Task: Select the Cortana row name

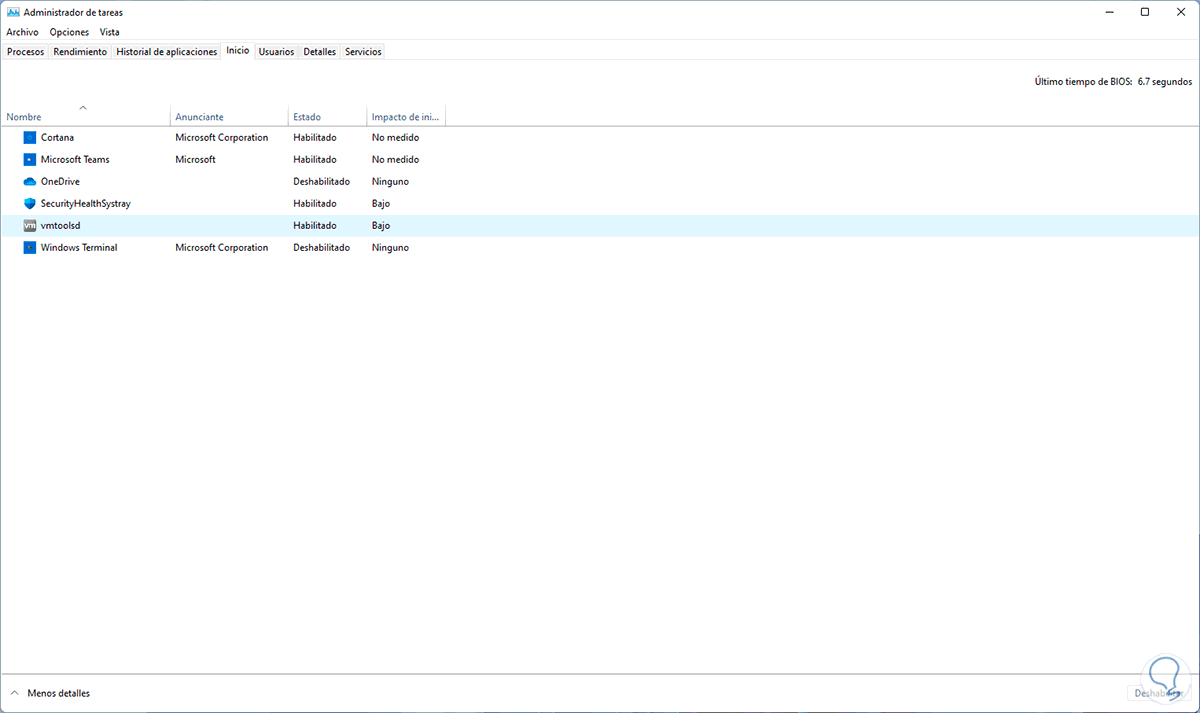Action: click(x=57, y=137)
